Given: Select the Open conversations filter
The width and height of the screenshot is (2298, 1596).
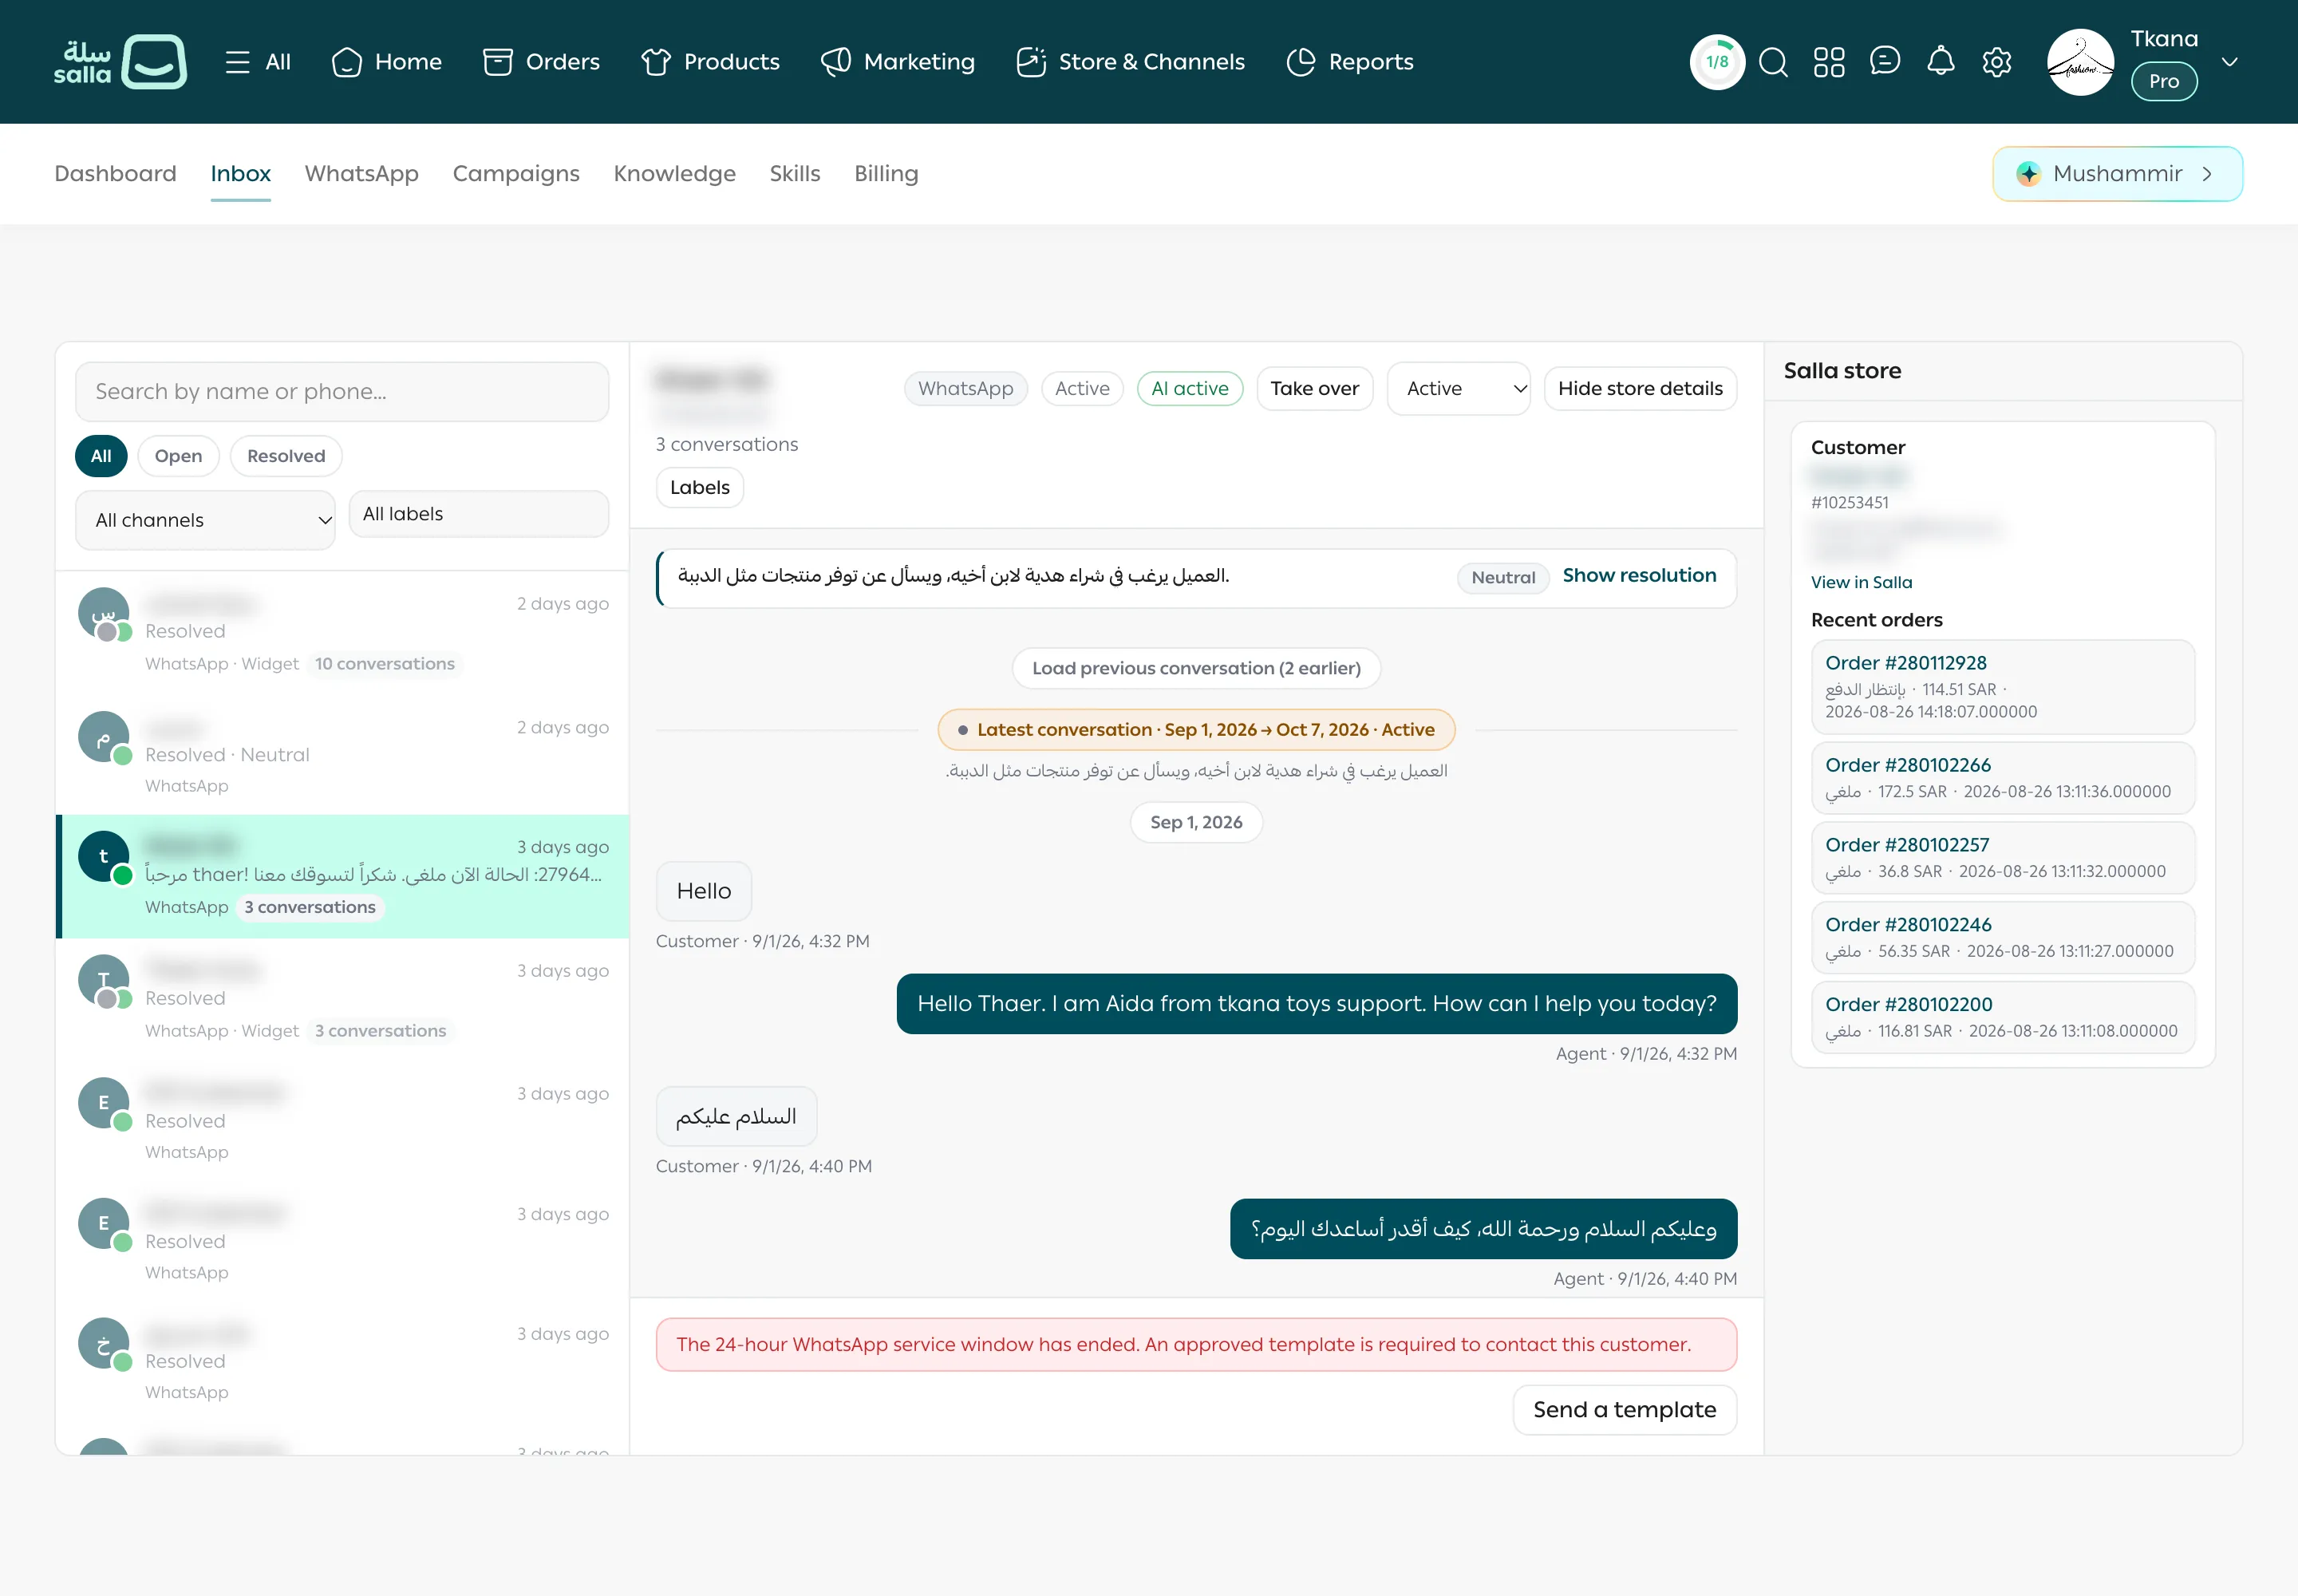Looking at the screenshot, I should tap(178, 456).
